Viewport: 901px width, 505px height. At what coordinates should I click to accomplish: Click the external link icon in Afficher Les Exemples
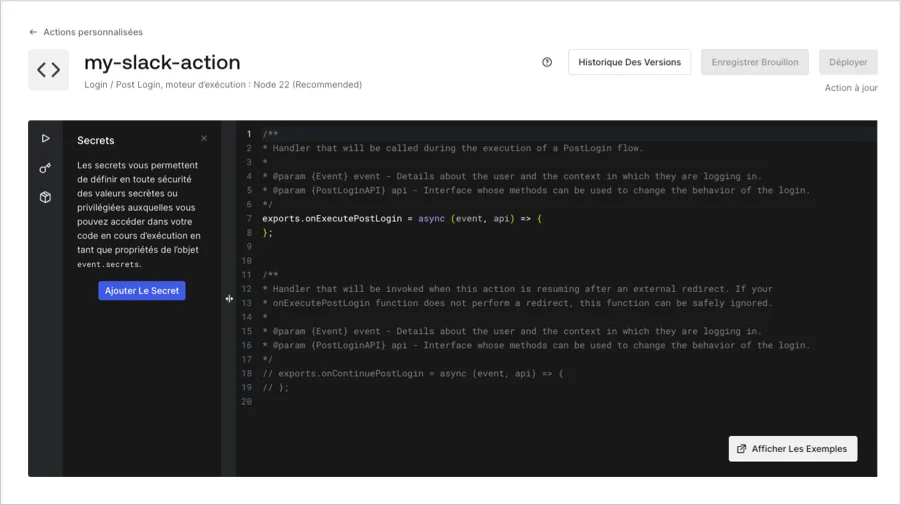point(741,449)
